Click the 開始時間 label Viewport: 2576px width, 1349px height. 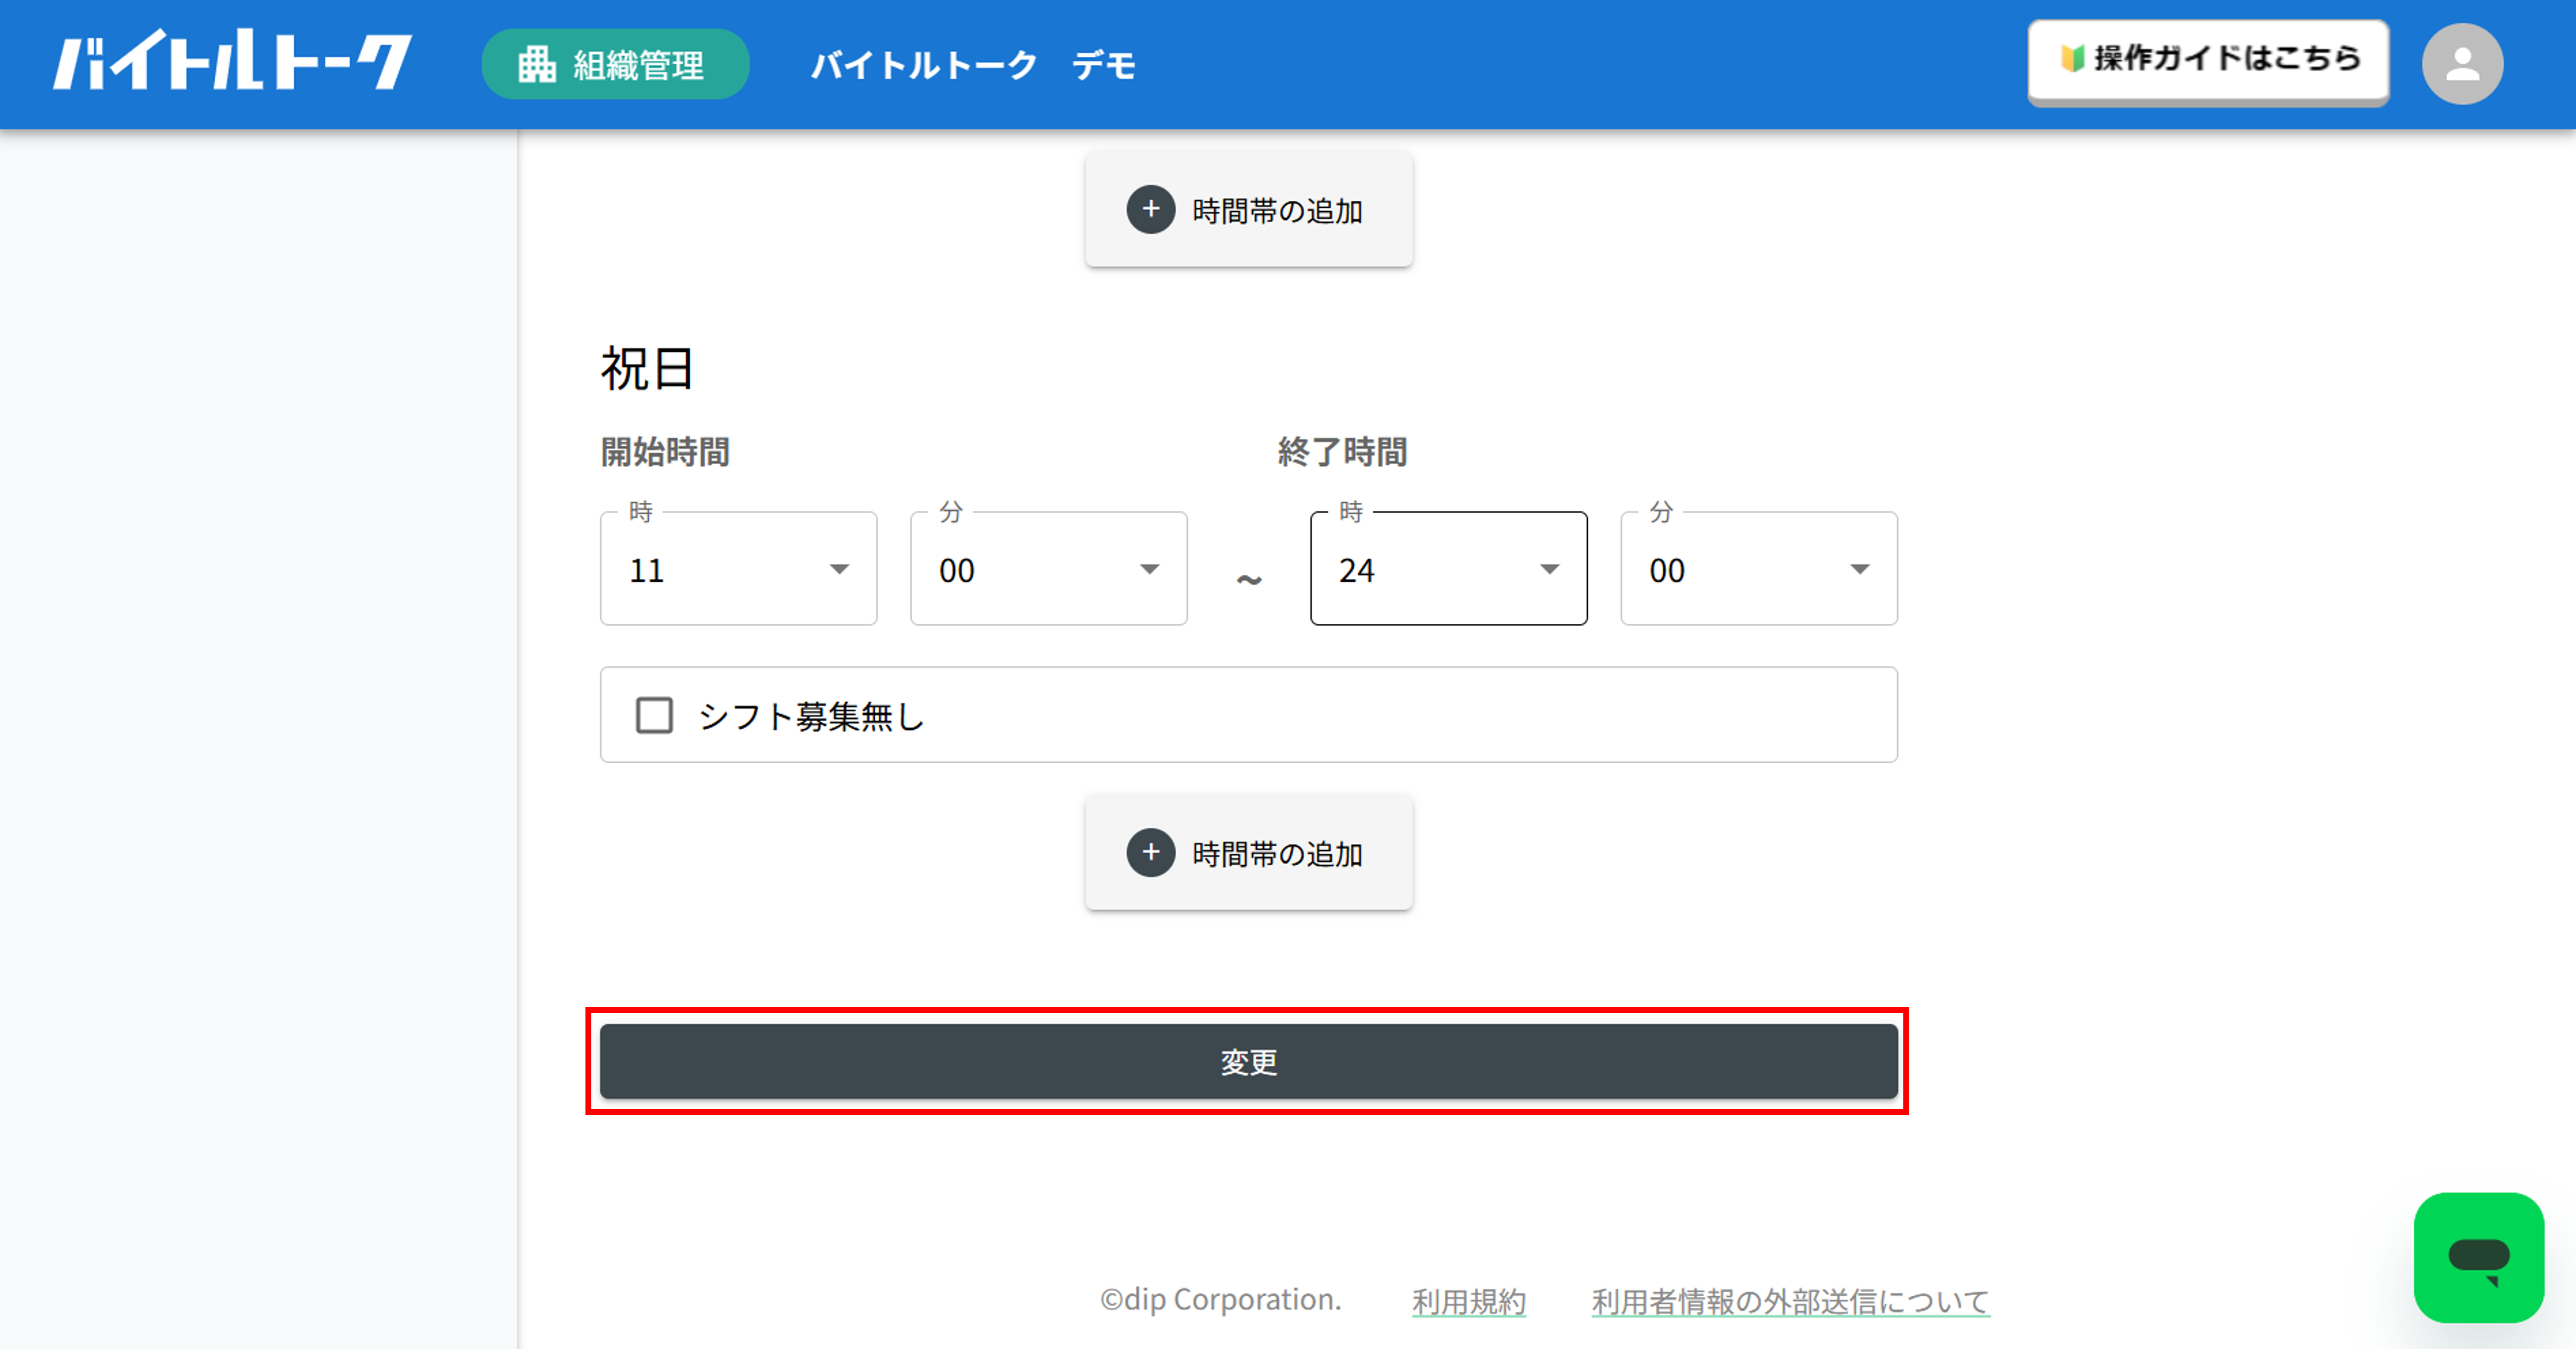(x=665, y=452)
